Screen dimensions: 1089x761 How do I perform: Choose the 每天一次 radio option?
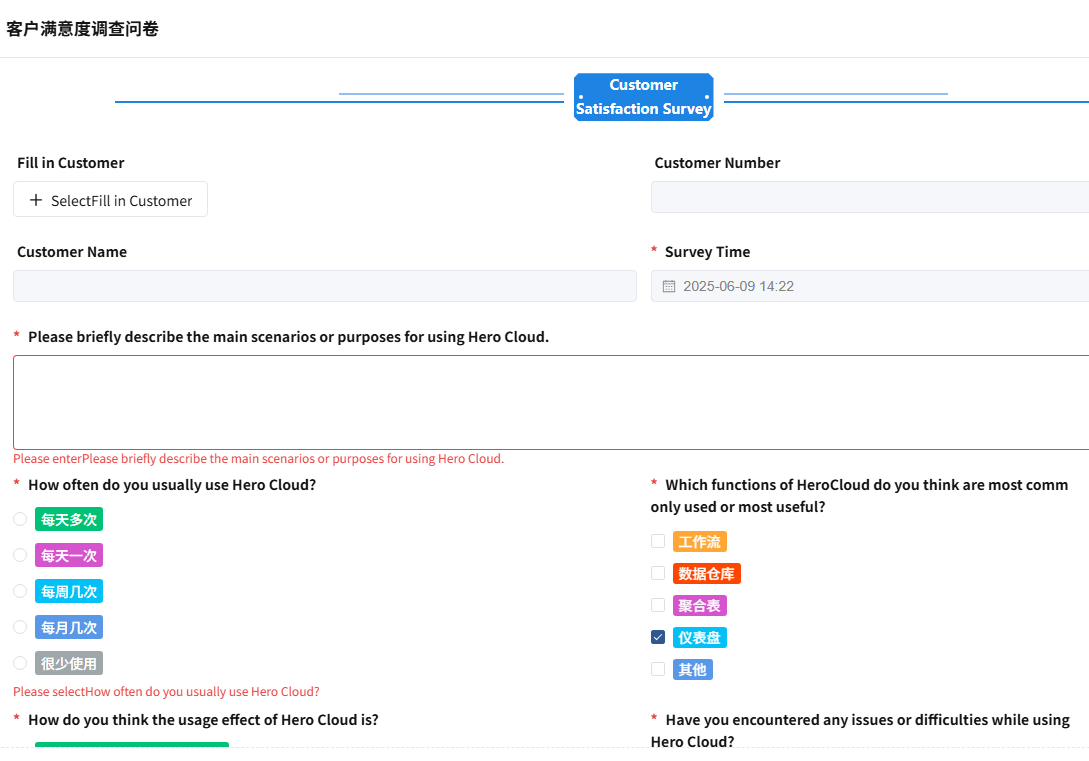[20, 555]
